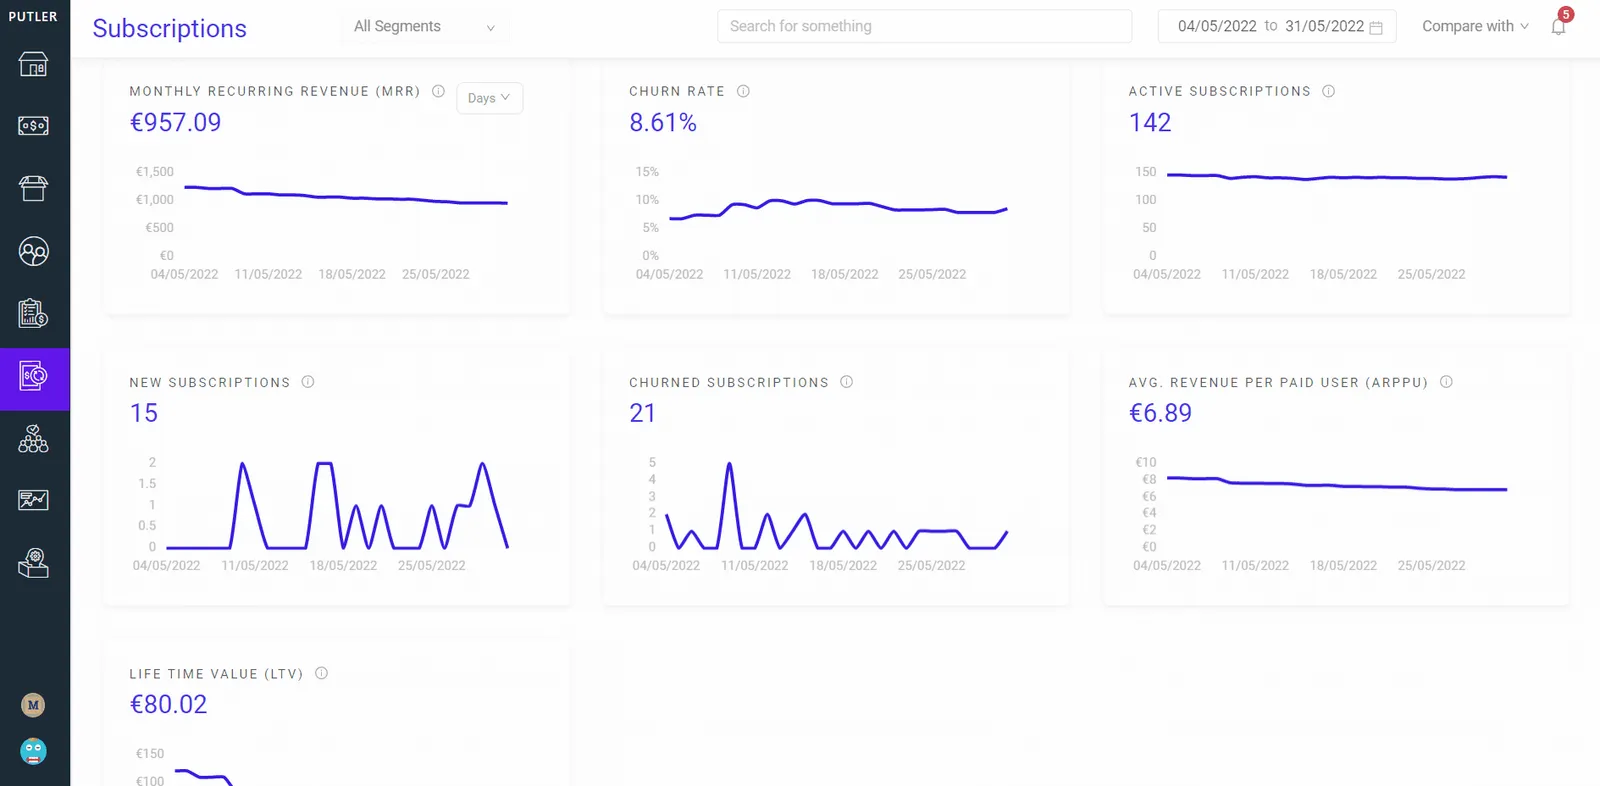Viewport: 1600px width, 786px height.
Task: Open the robot face support avatar
Action: pyautogui.click(x=33, y=751)
